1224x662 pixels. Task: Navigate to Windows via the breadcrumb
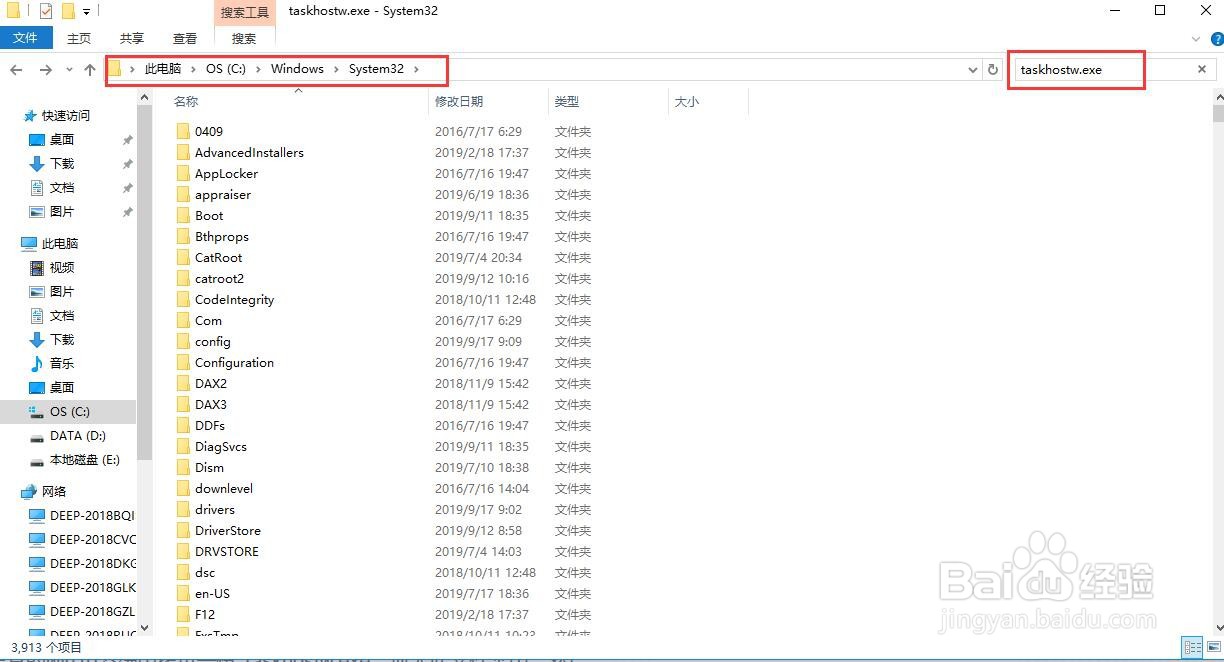click(297, 70)
